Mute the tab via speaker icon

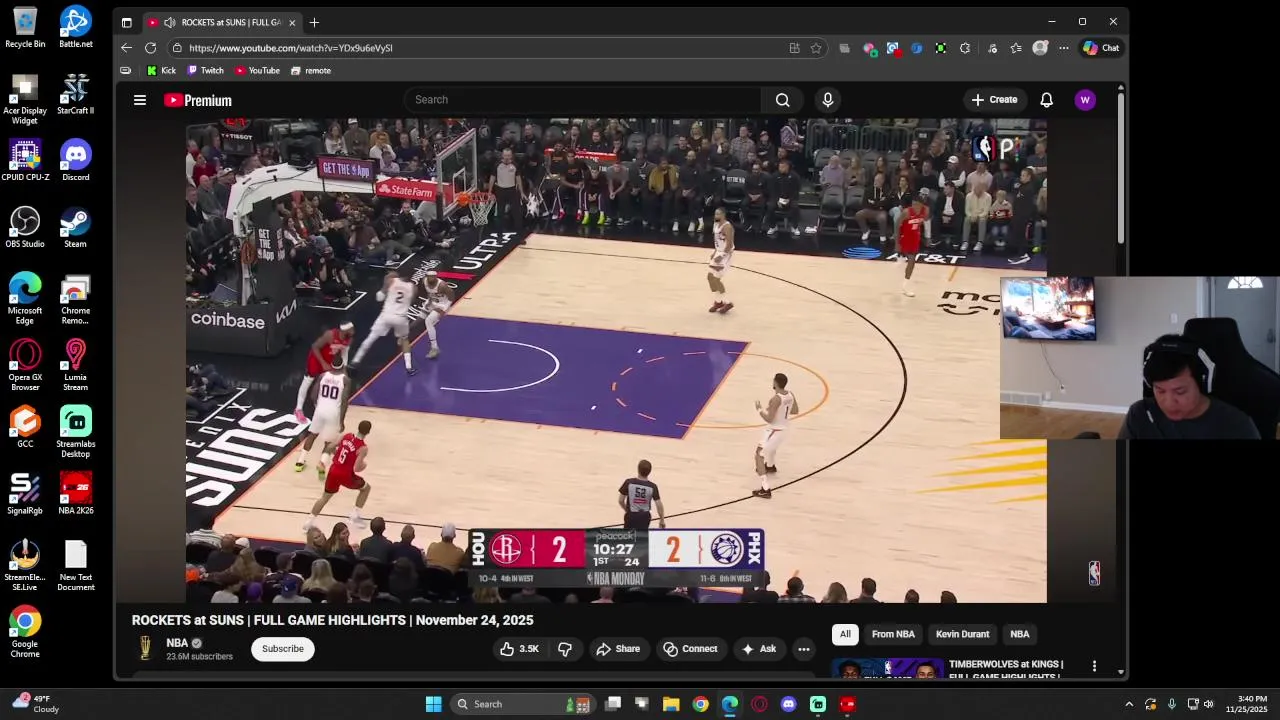click(170, 22)
